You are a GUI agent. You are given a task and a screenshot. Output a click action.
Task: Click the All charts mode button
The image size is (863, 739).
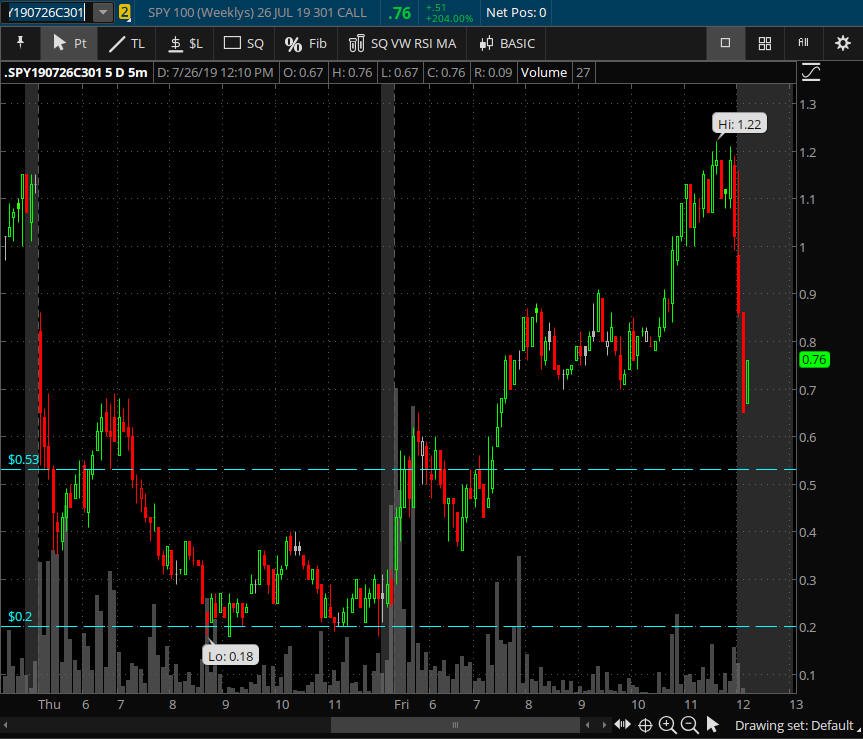coord(804,43)
